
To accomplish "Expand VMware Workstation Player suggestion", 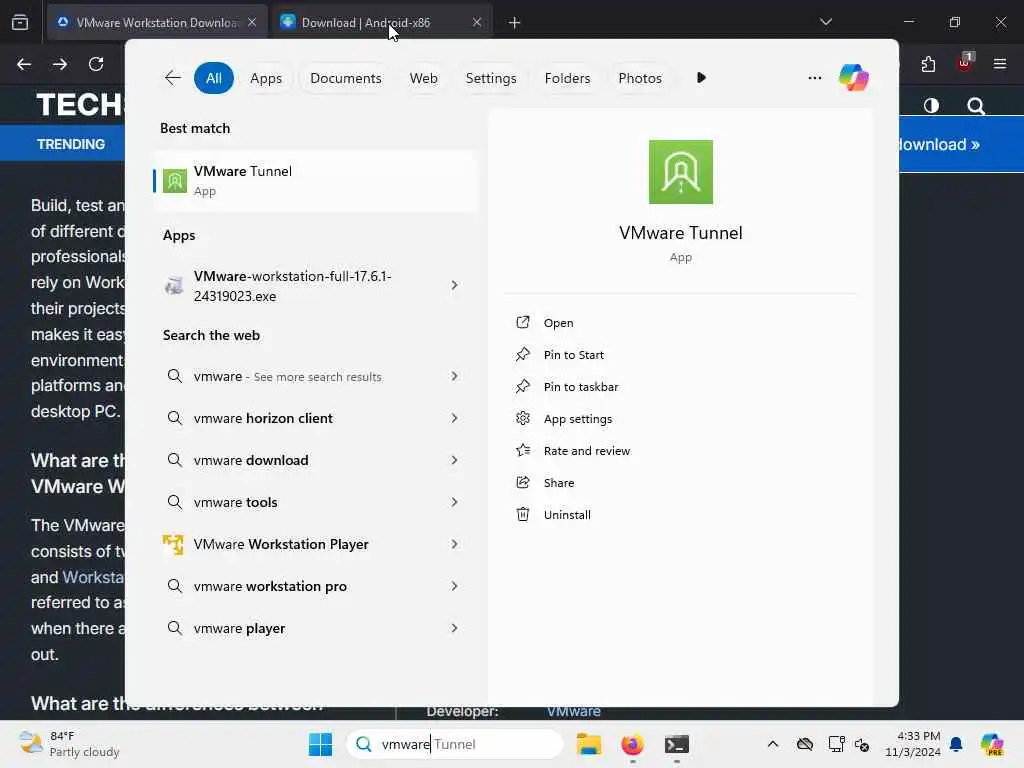I will 455,544.
